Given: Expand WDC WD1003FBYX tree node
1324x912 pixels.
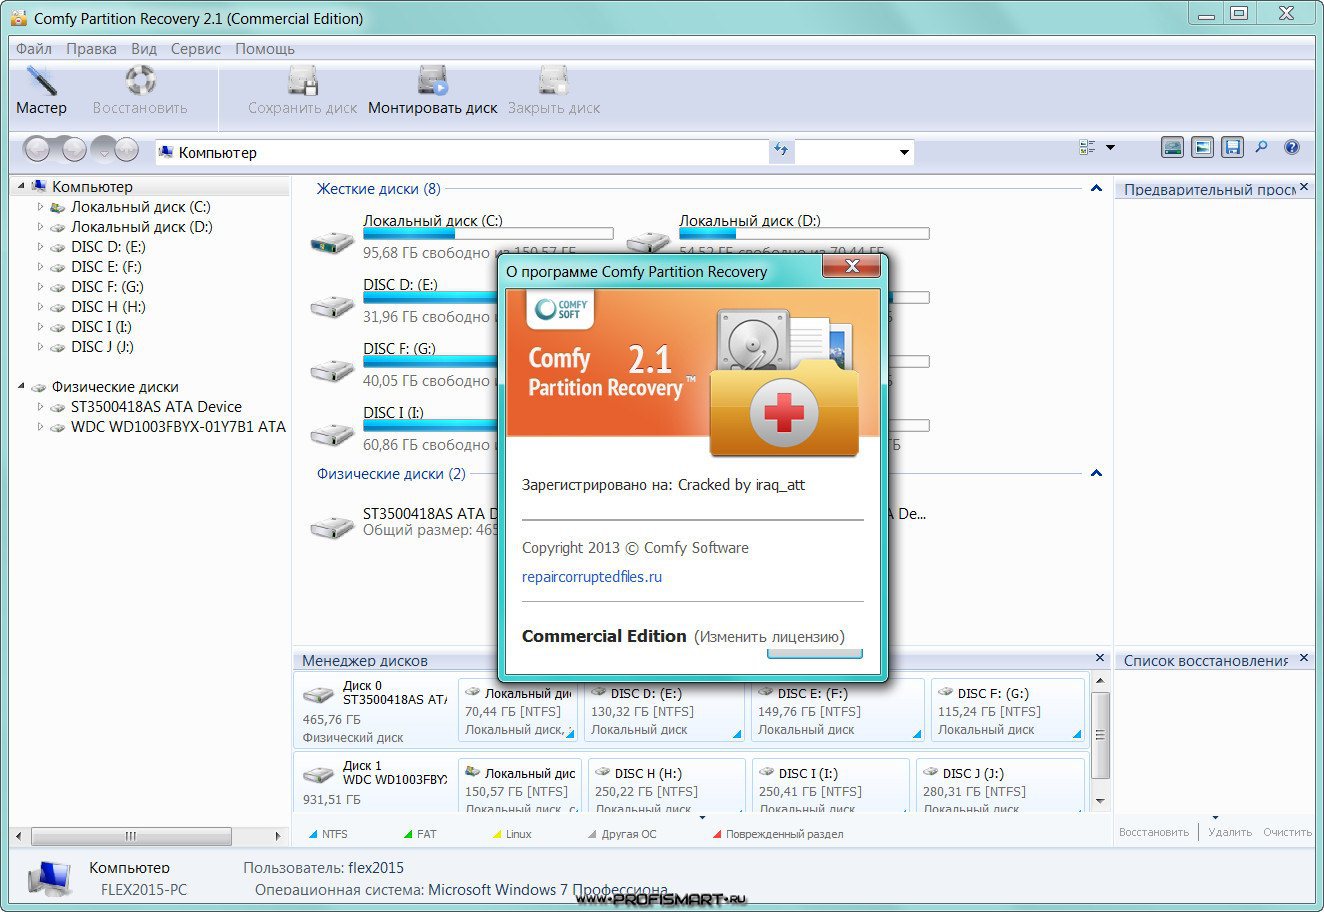Looking at the screenshot, I should pos(41,427).
